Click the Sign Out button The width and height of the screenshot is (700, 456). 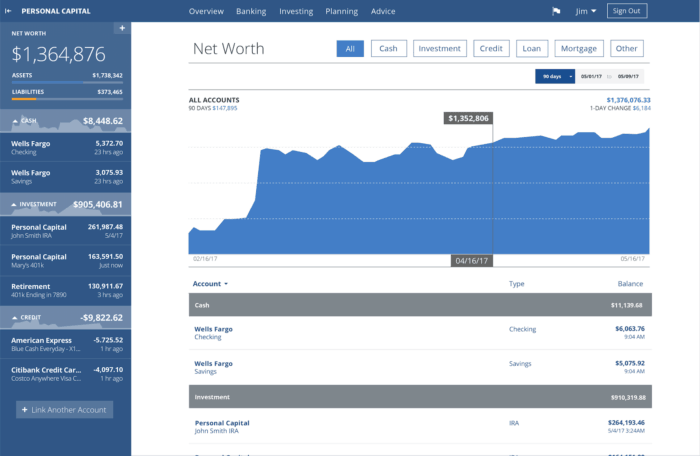[627, 11]
